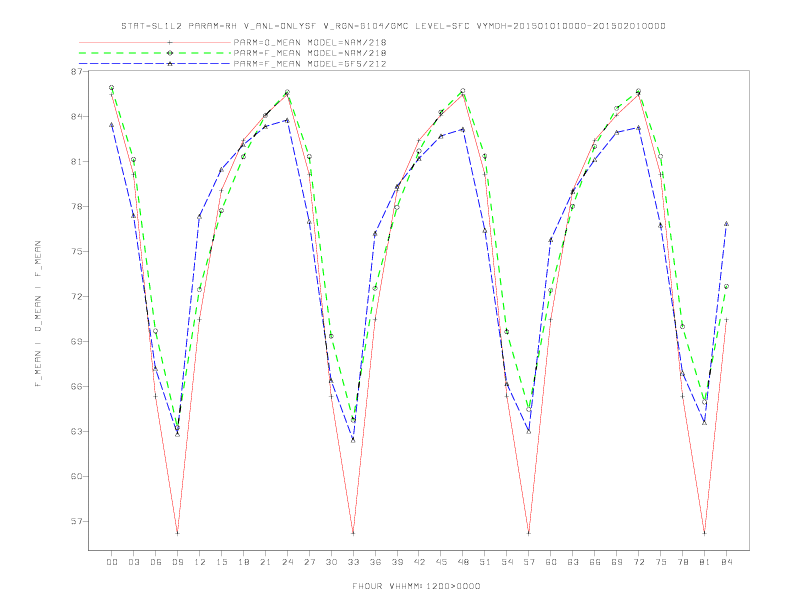
Task: Click y-axis tick value 69
Action: [x=76, y=341]
